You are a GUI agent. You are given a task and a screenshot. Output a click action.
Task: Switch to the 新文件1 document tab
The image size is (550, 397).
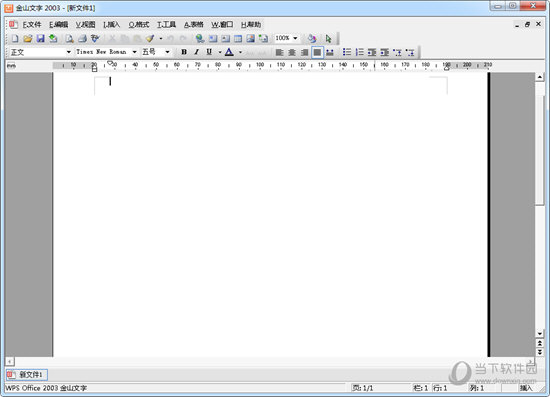(27, 375)
